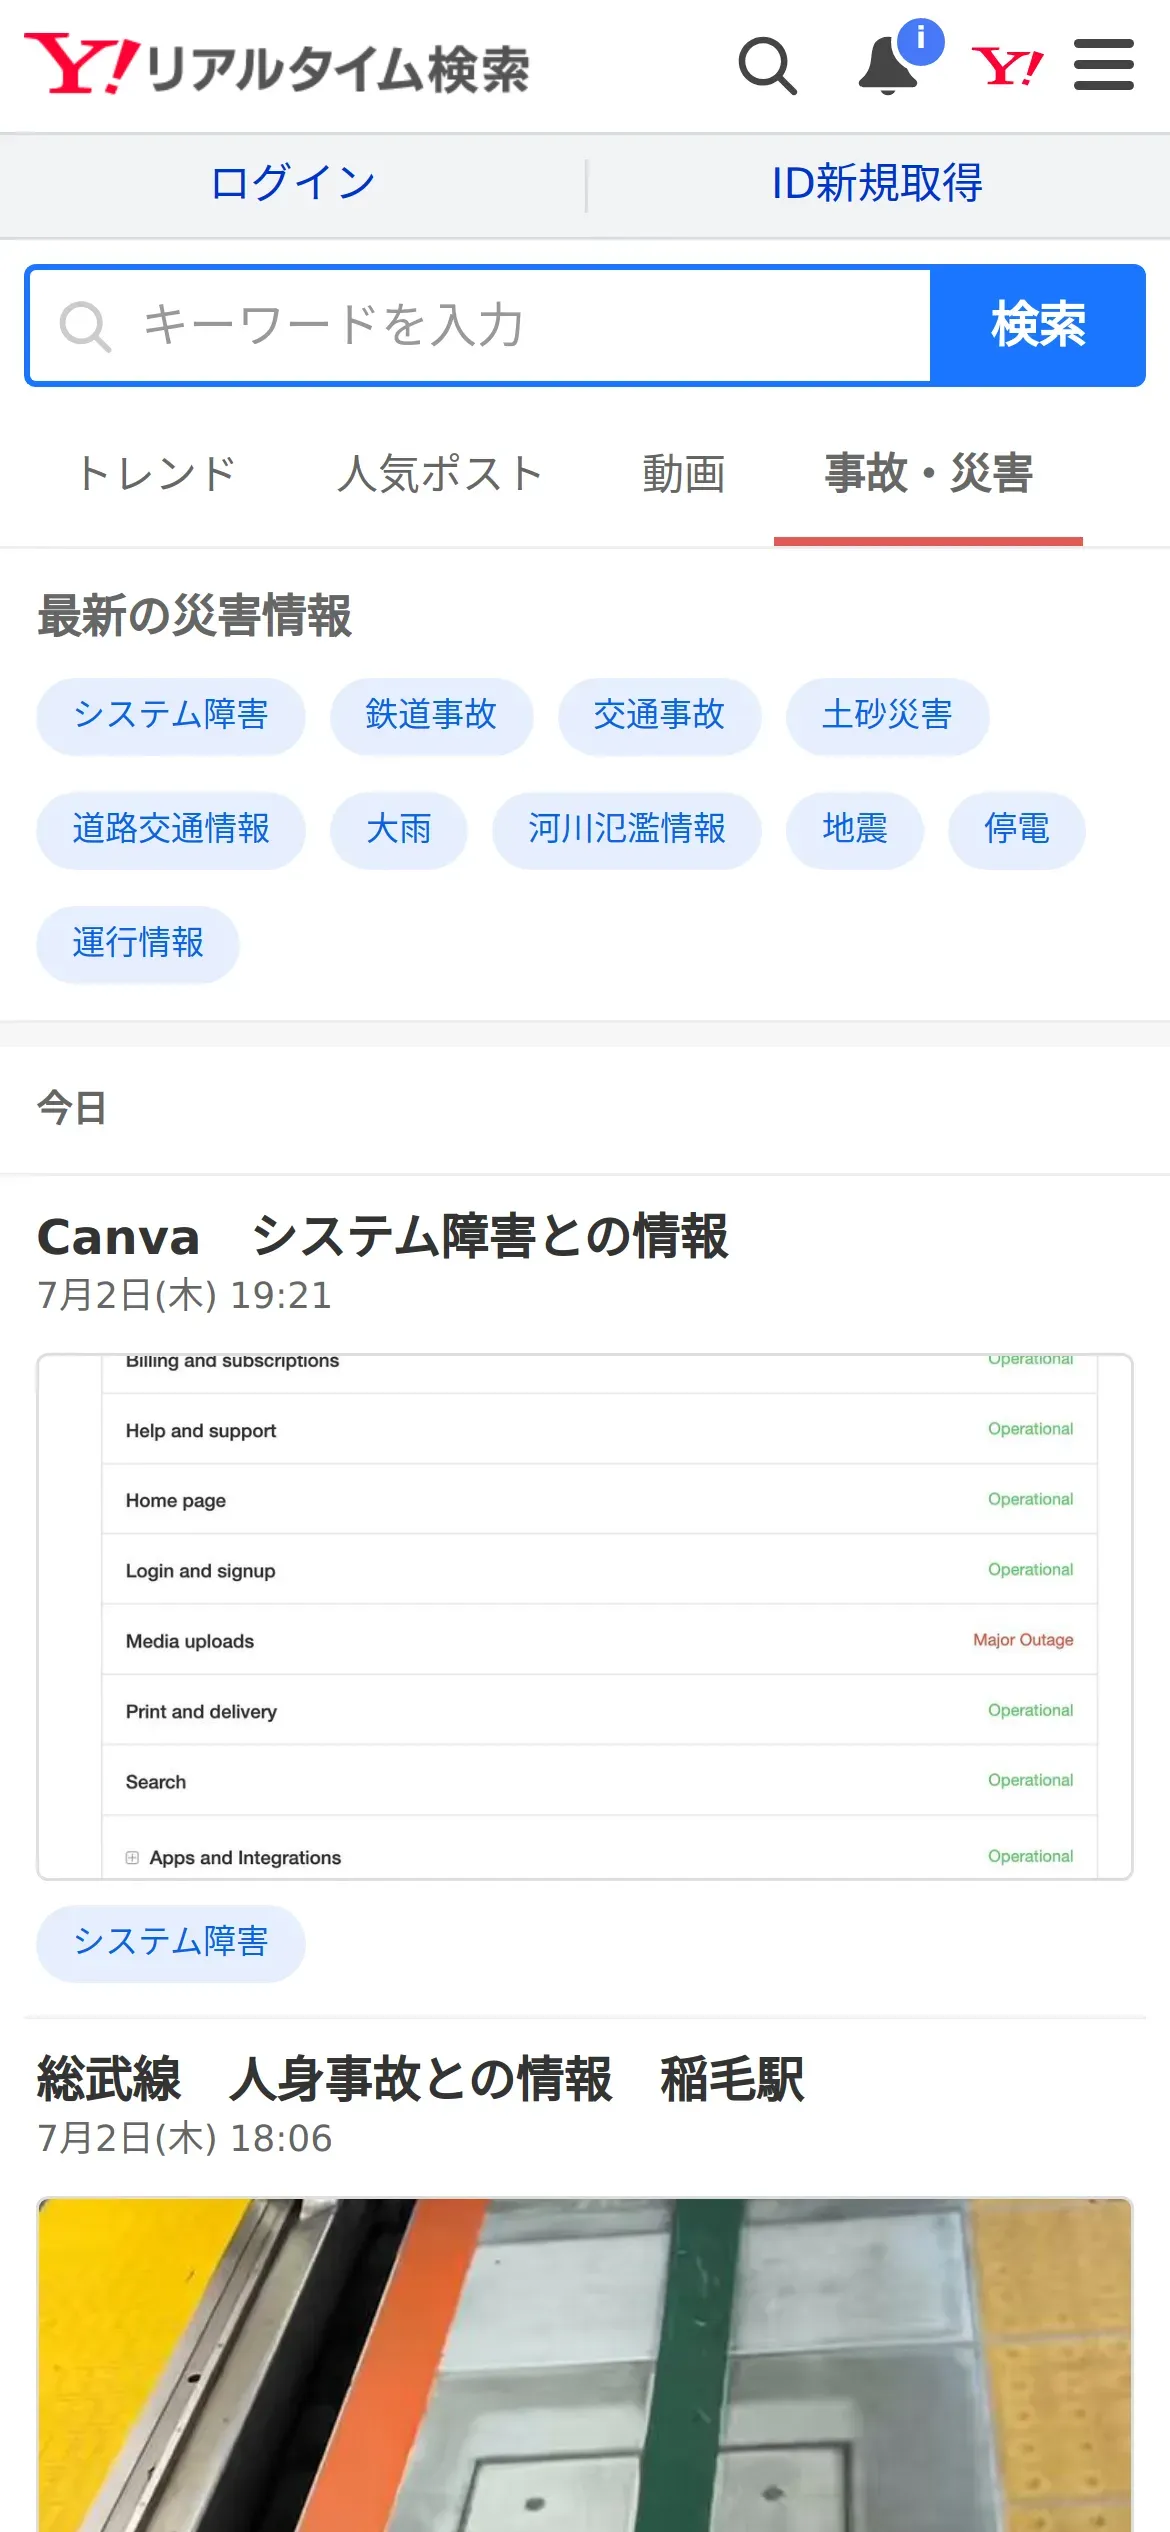Click the 今日 date heading
The image size is (1170, 2532).
(72, 1108)
